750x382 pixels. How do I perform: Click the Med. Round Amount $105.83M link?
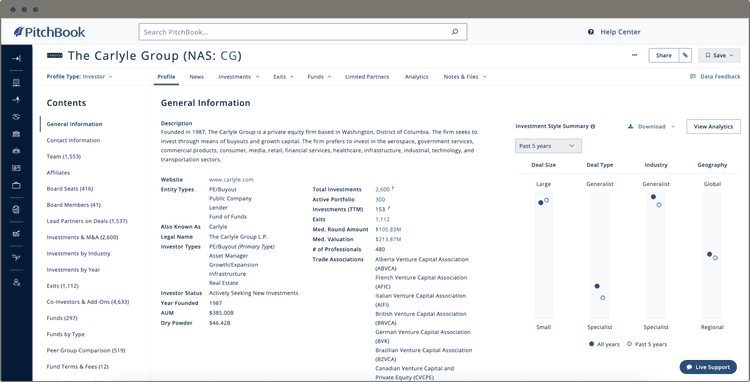(388, 229)
